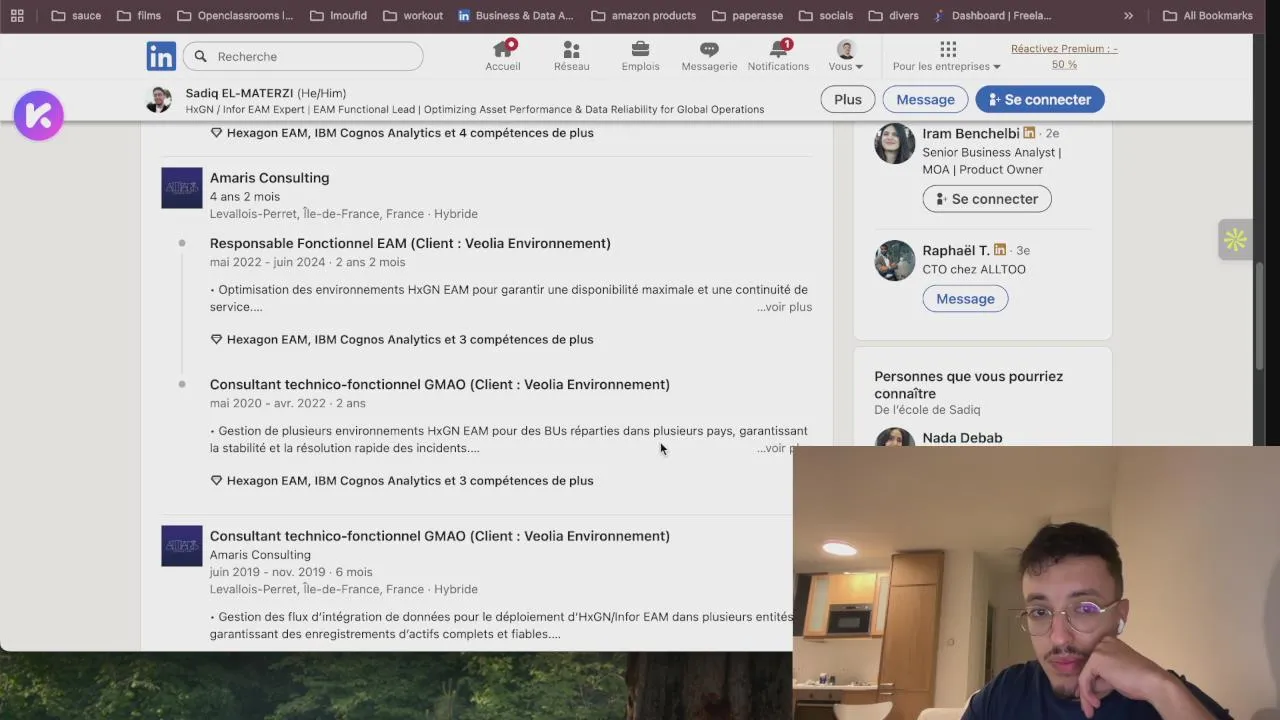Image resolution: width=1280 pixels, height=720 pixels.
Task: Open the paperasse bookmarks folder
Action: click(x=748, y=16)
